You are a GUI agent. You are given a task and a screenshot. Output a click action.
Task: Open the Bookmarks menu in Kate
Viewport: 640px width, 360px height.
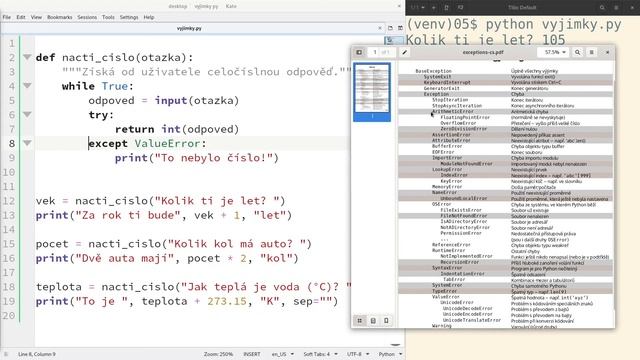pyautogui.click(x=60, y=17)
